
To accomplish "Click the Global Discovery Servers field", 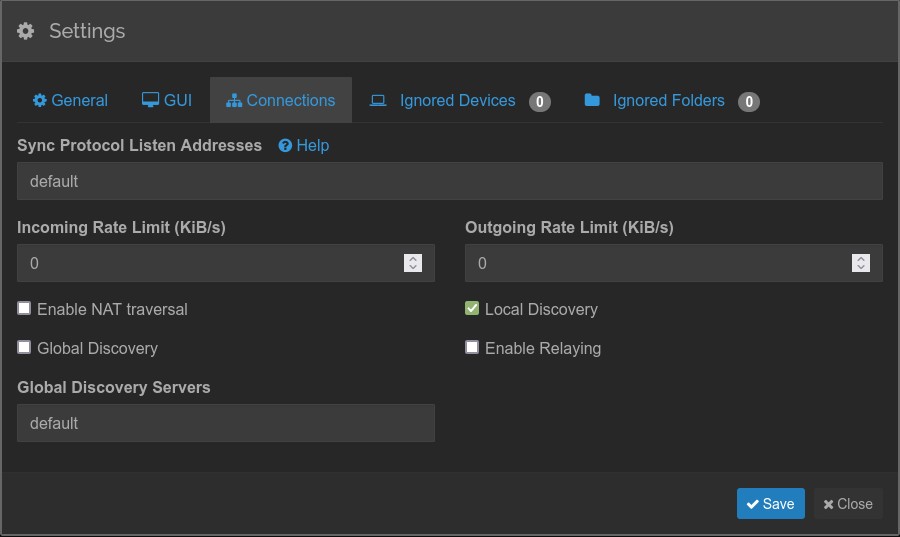I will 225,423.
